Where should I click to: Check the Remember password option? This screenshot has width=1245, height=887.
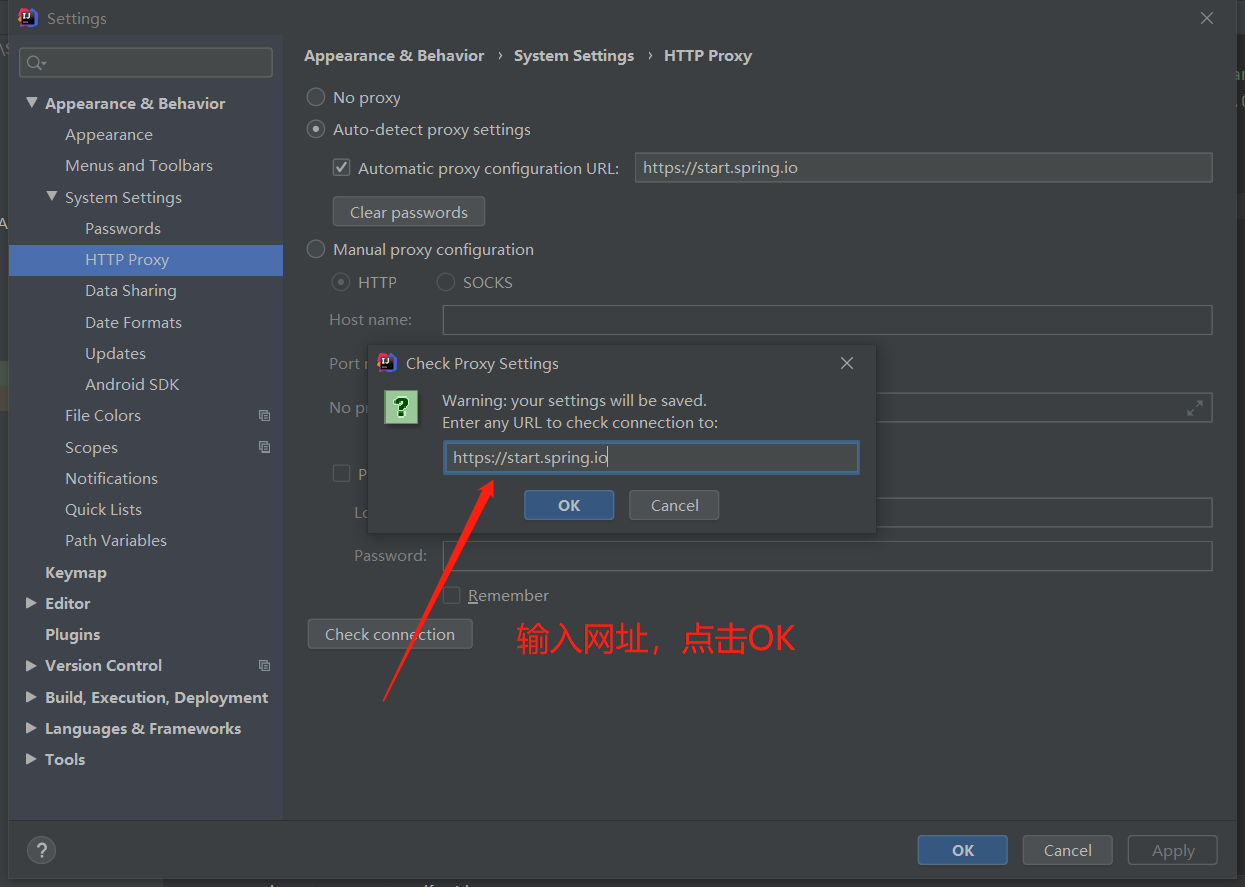tap(452, 595)
